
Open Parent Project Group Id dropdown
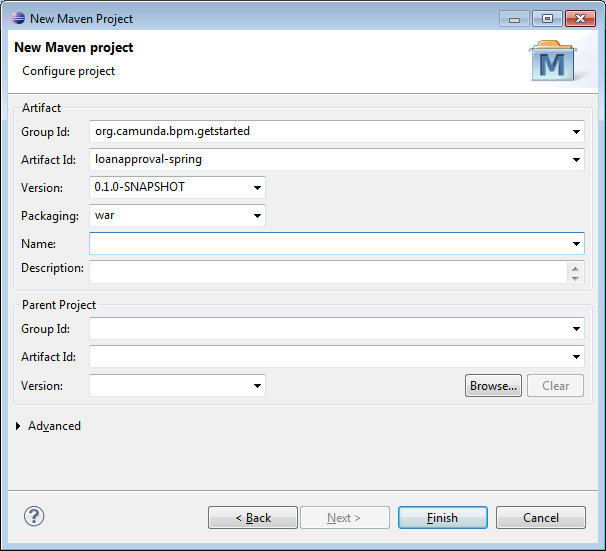pyautogui.click(x=577, y=329)
